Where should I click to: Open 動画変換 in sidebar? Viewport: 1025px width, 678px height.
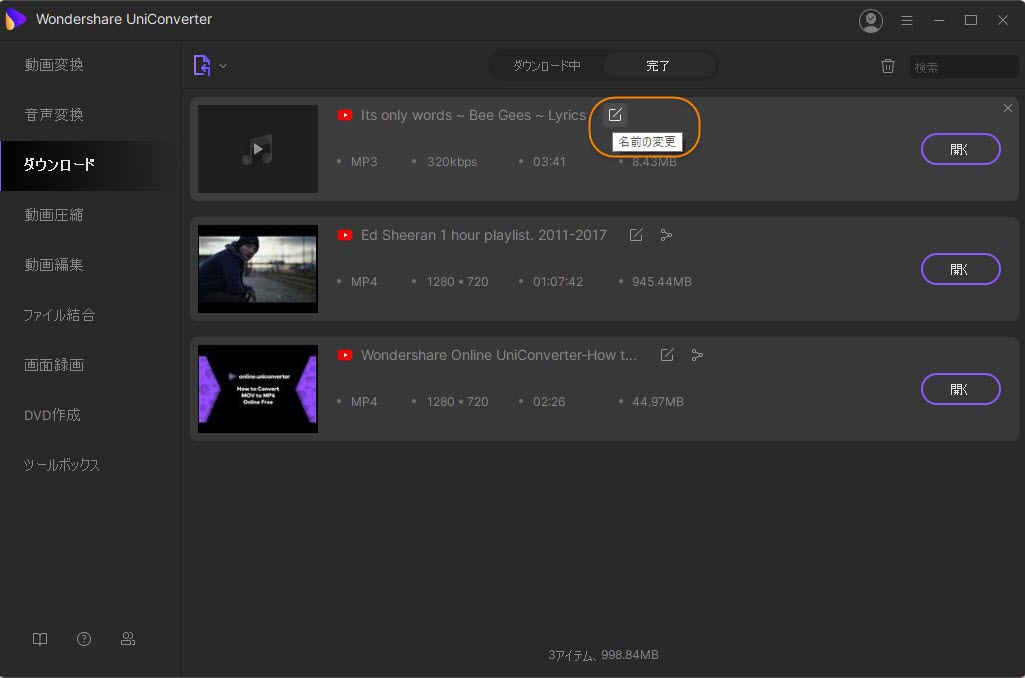(x=54, y=65)
